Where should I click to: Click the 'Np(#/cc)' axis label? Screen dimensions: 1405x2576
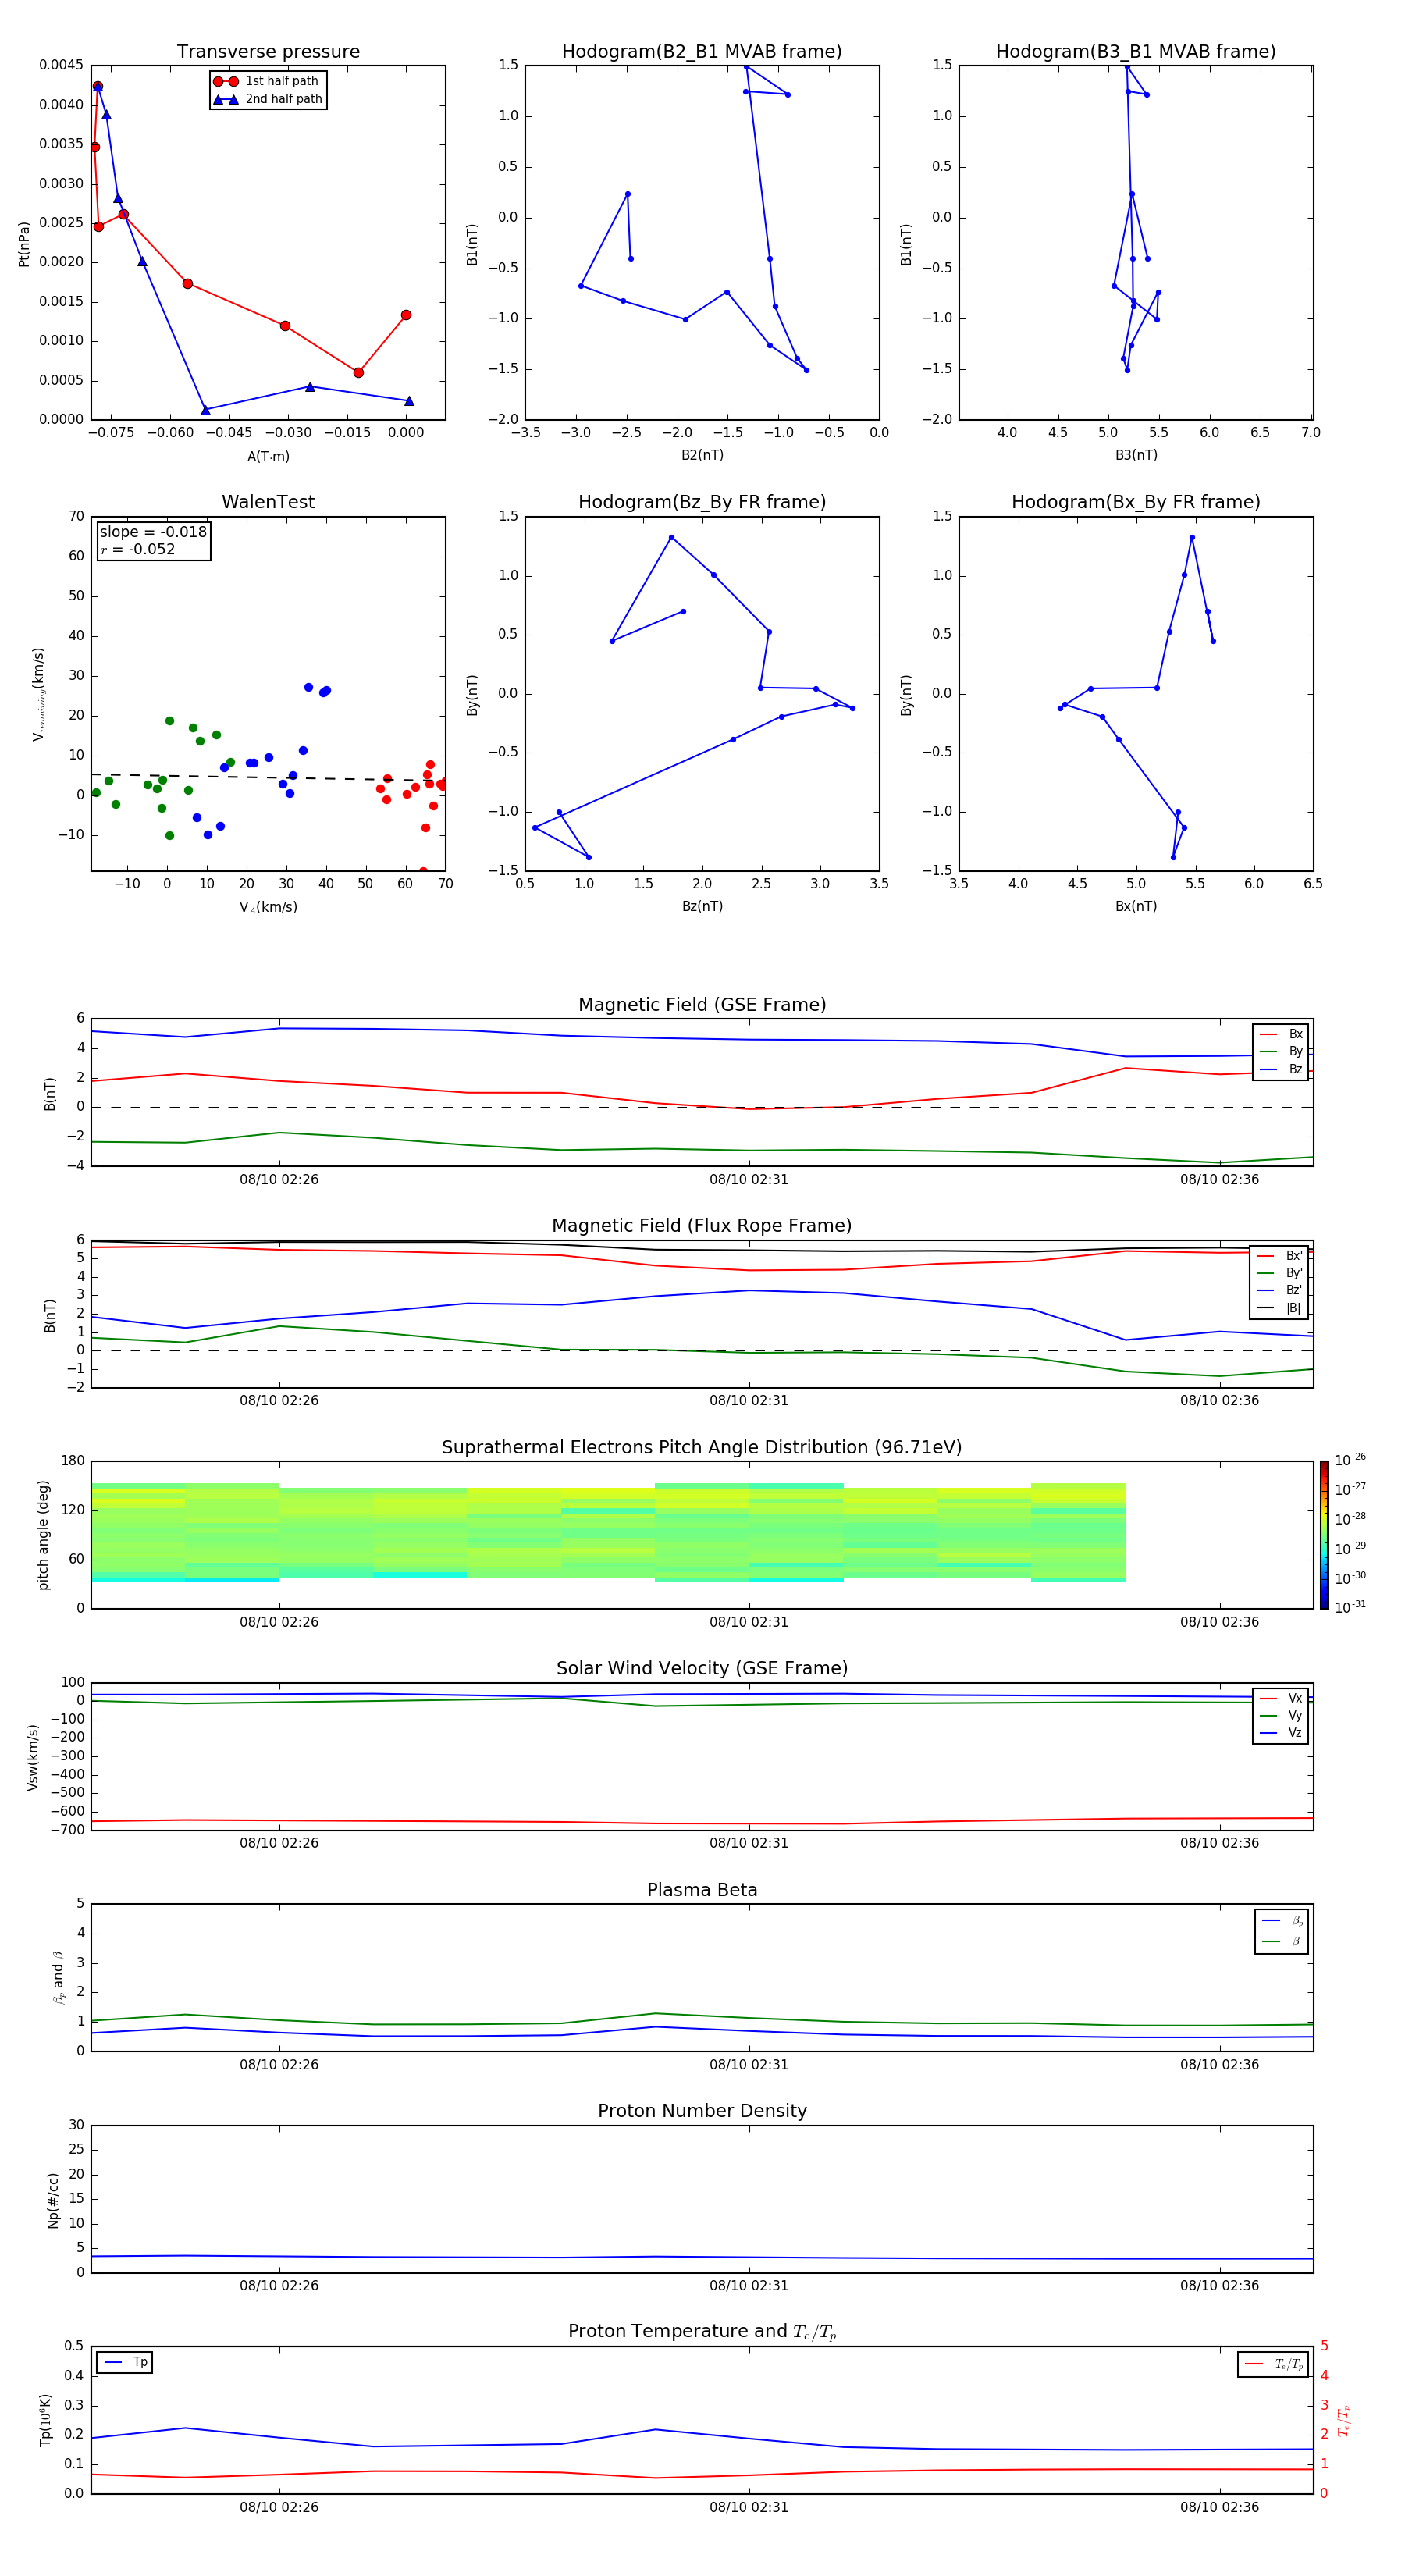point(53,2200)
